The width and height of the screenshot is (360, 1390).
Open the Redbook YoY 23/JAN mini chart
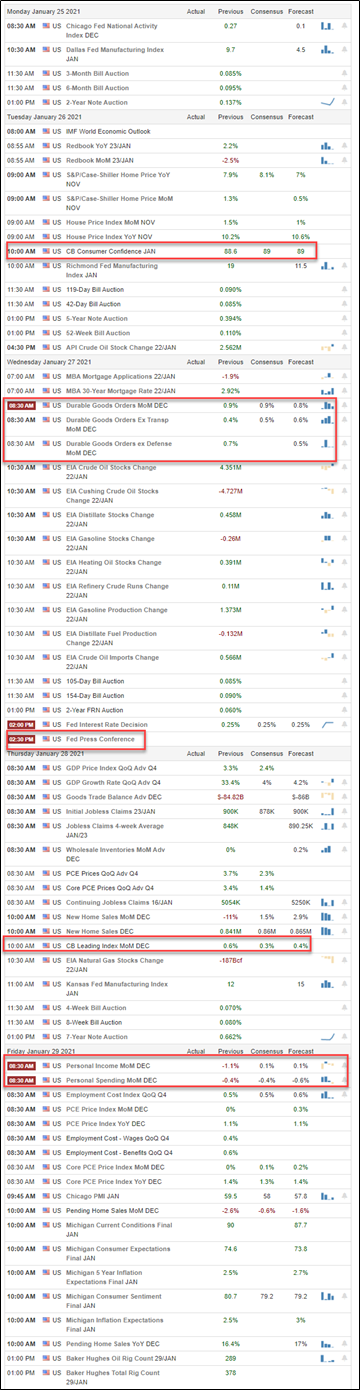click(x=328, y=146)
